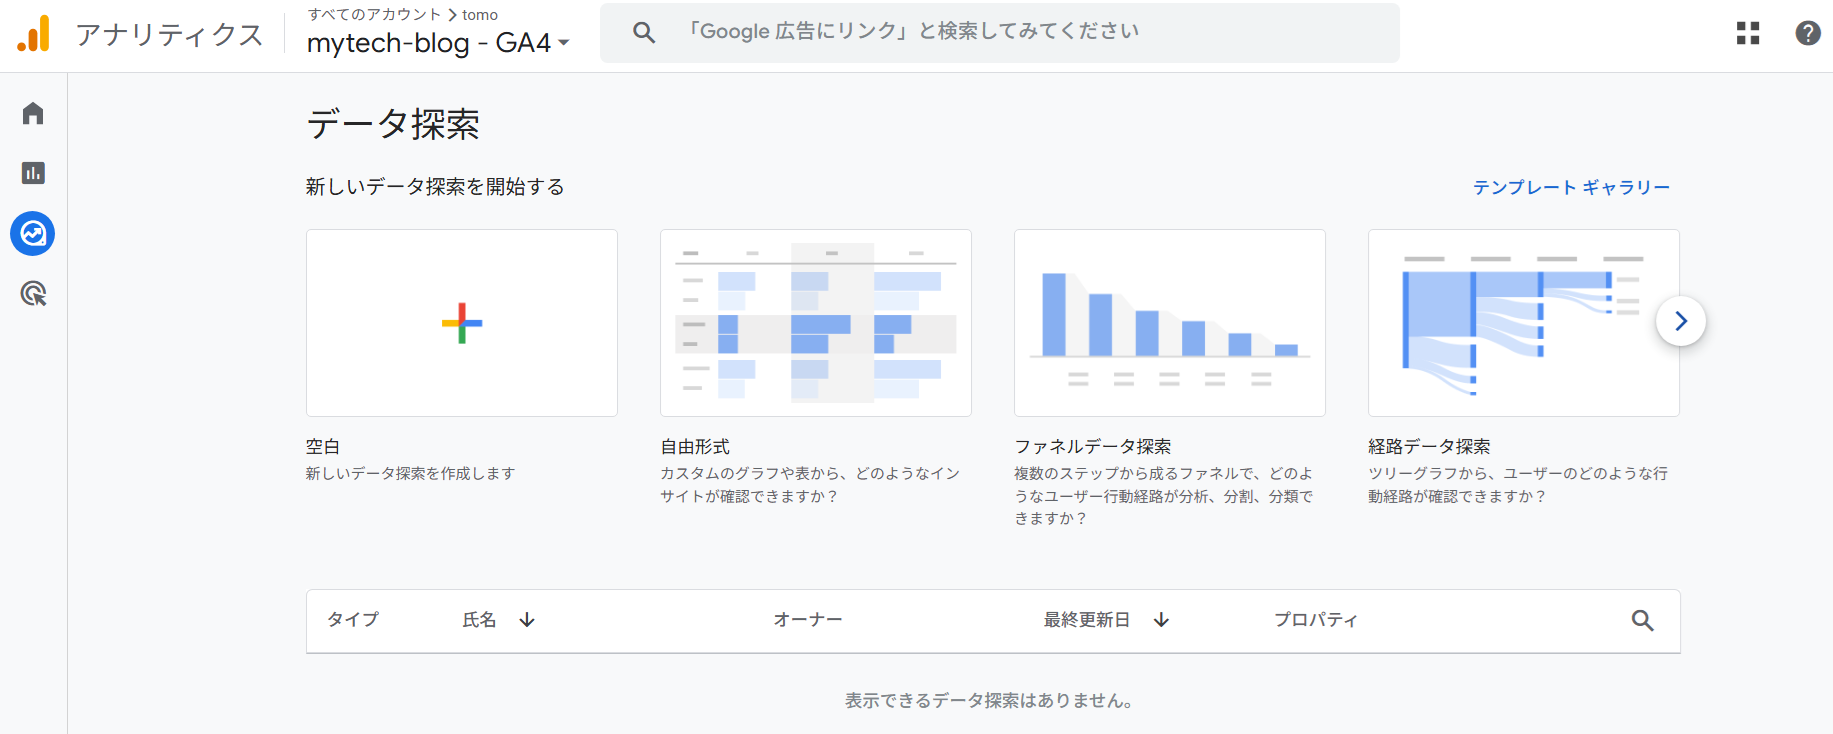This screenshot has height=734, width=1833.
Task: Open the テンプレート ギャラリー link
Action: pos(1570,187)
